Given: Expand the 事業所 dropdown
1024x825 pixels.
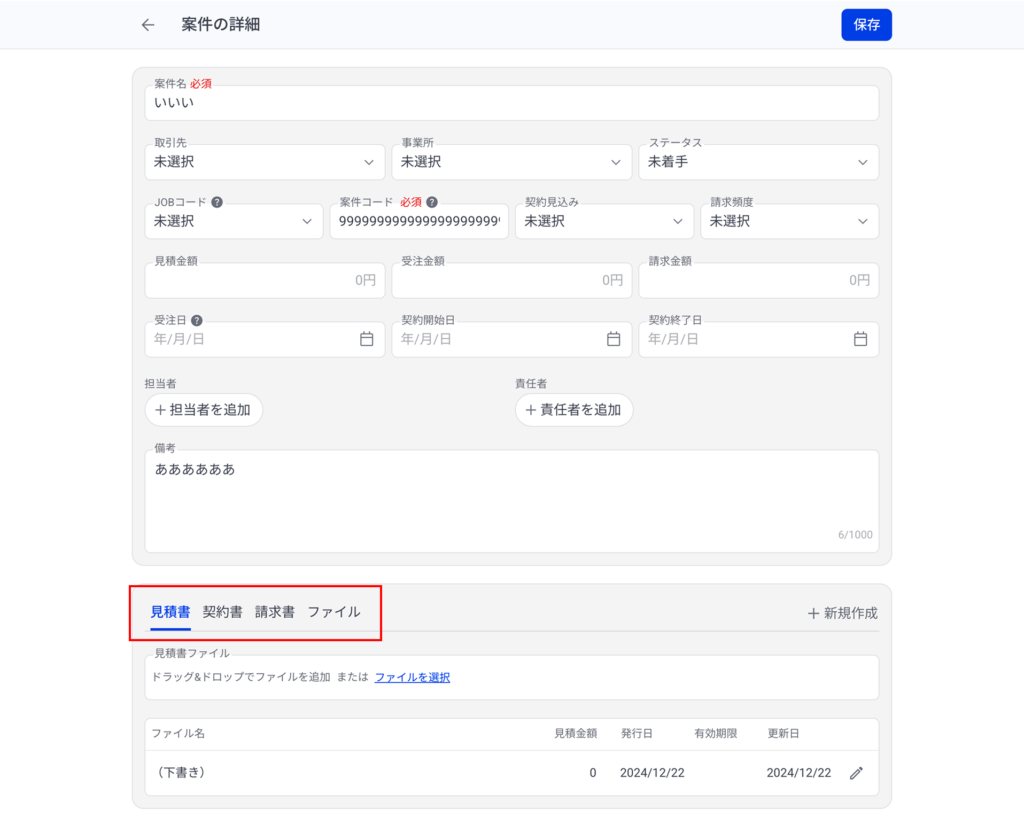Looking at the screenshot, I should 511,162.
